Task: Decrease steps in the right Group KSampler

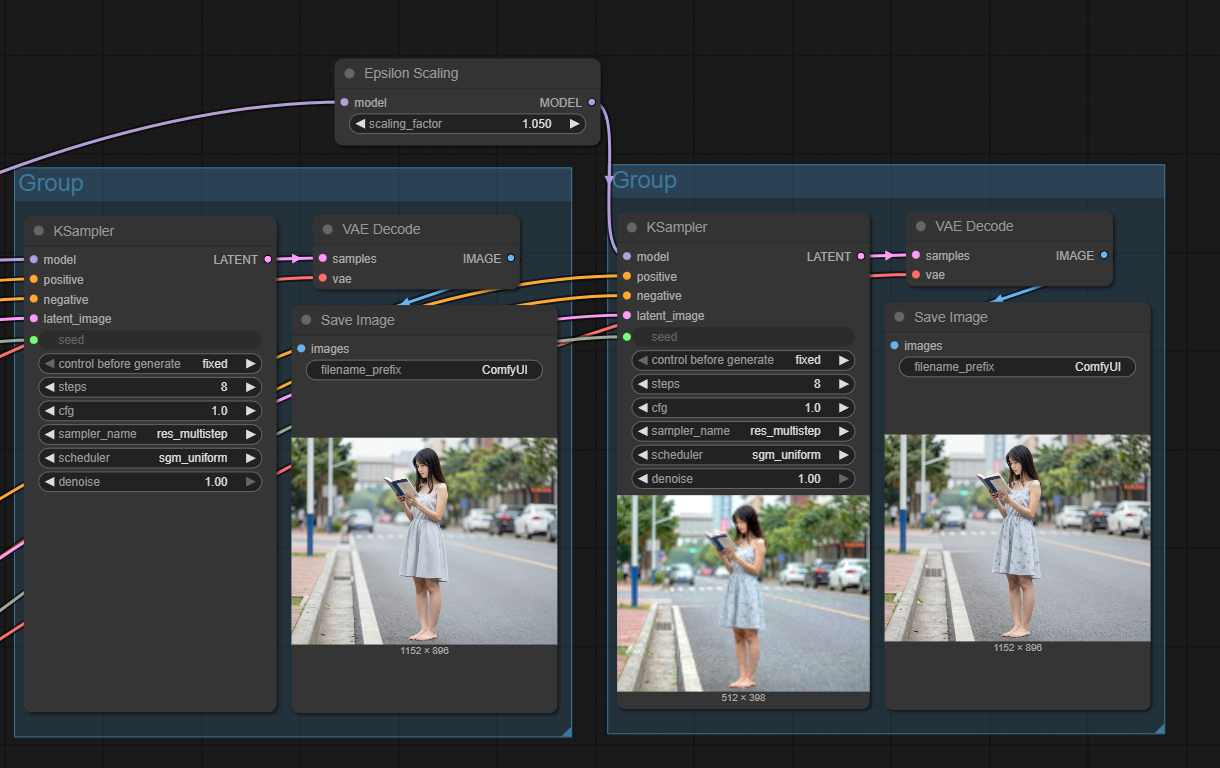Action: 642,384
